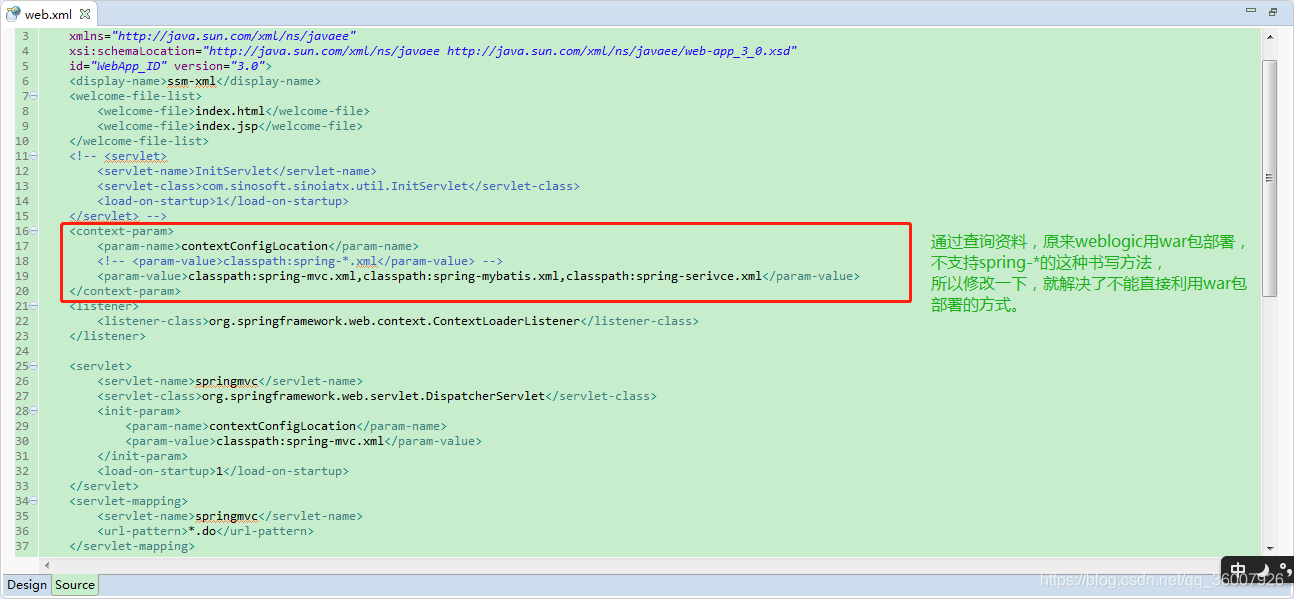1294x599 pixels.
Task: Click the display-name ssm-xml line
Action: [x=195, y=81]
